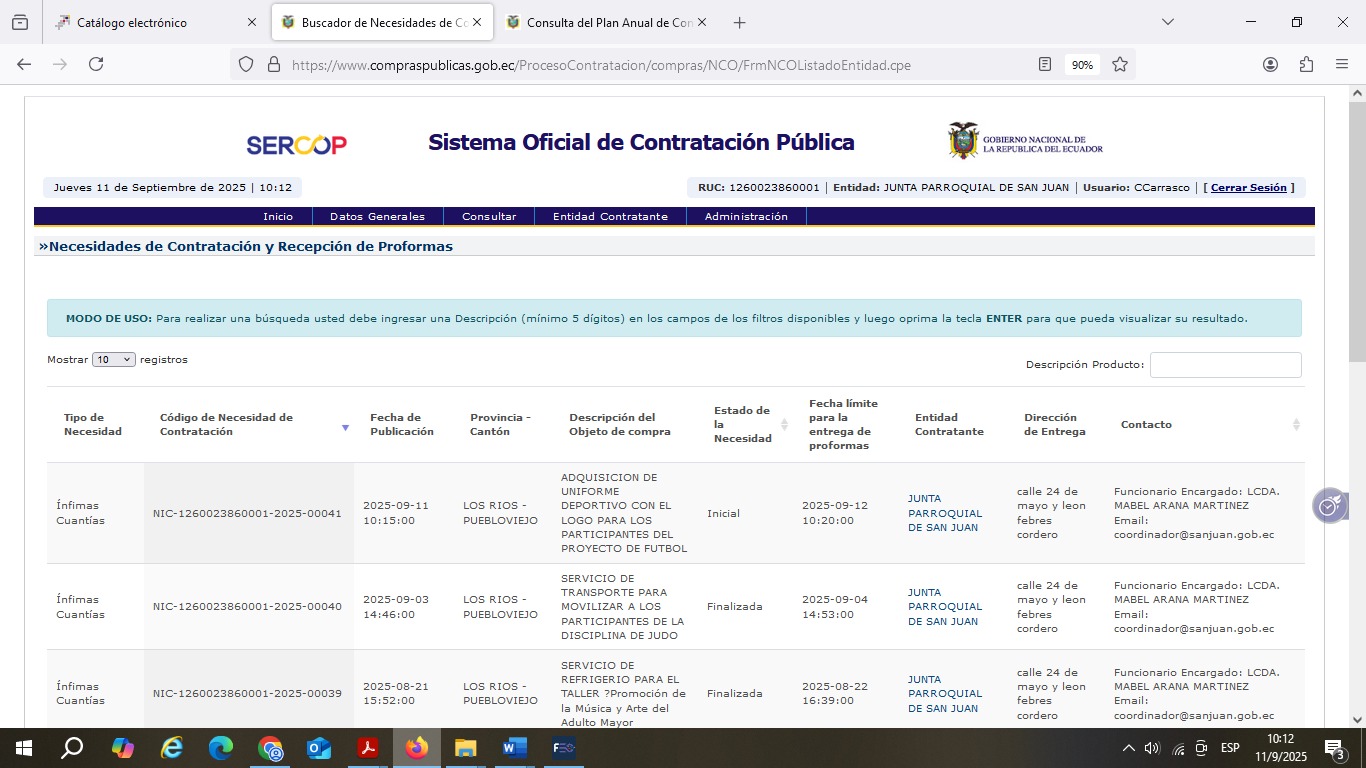Click the Descripción Producto search field
The height and width of the screenshot is (768, 1366).
[1225, 365]
